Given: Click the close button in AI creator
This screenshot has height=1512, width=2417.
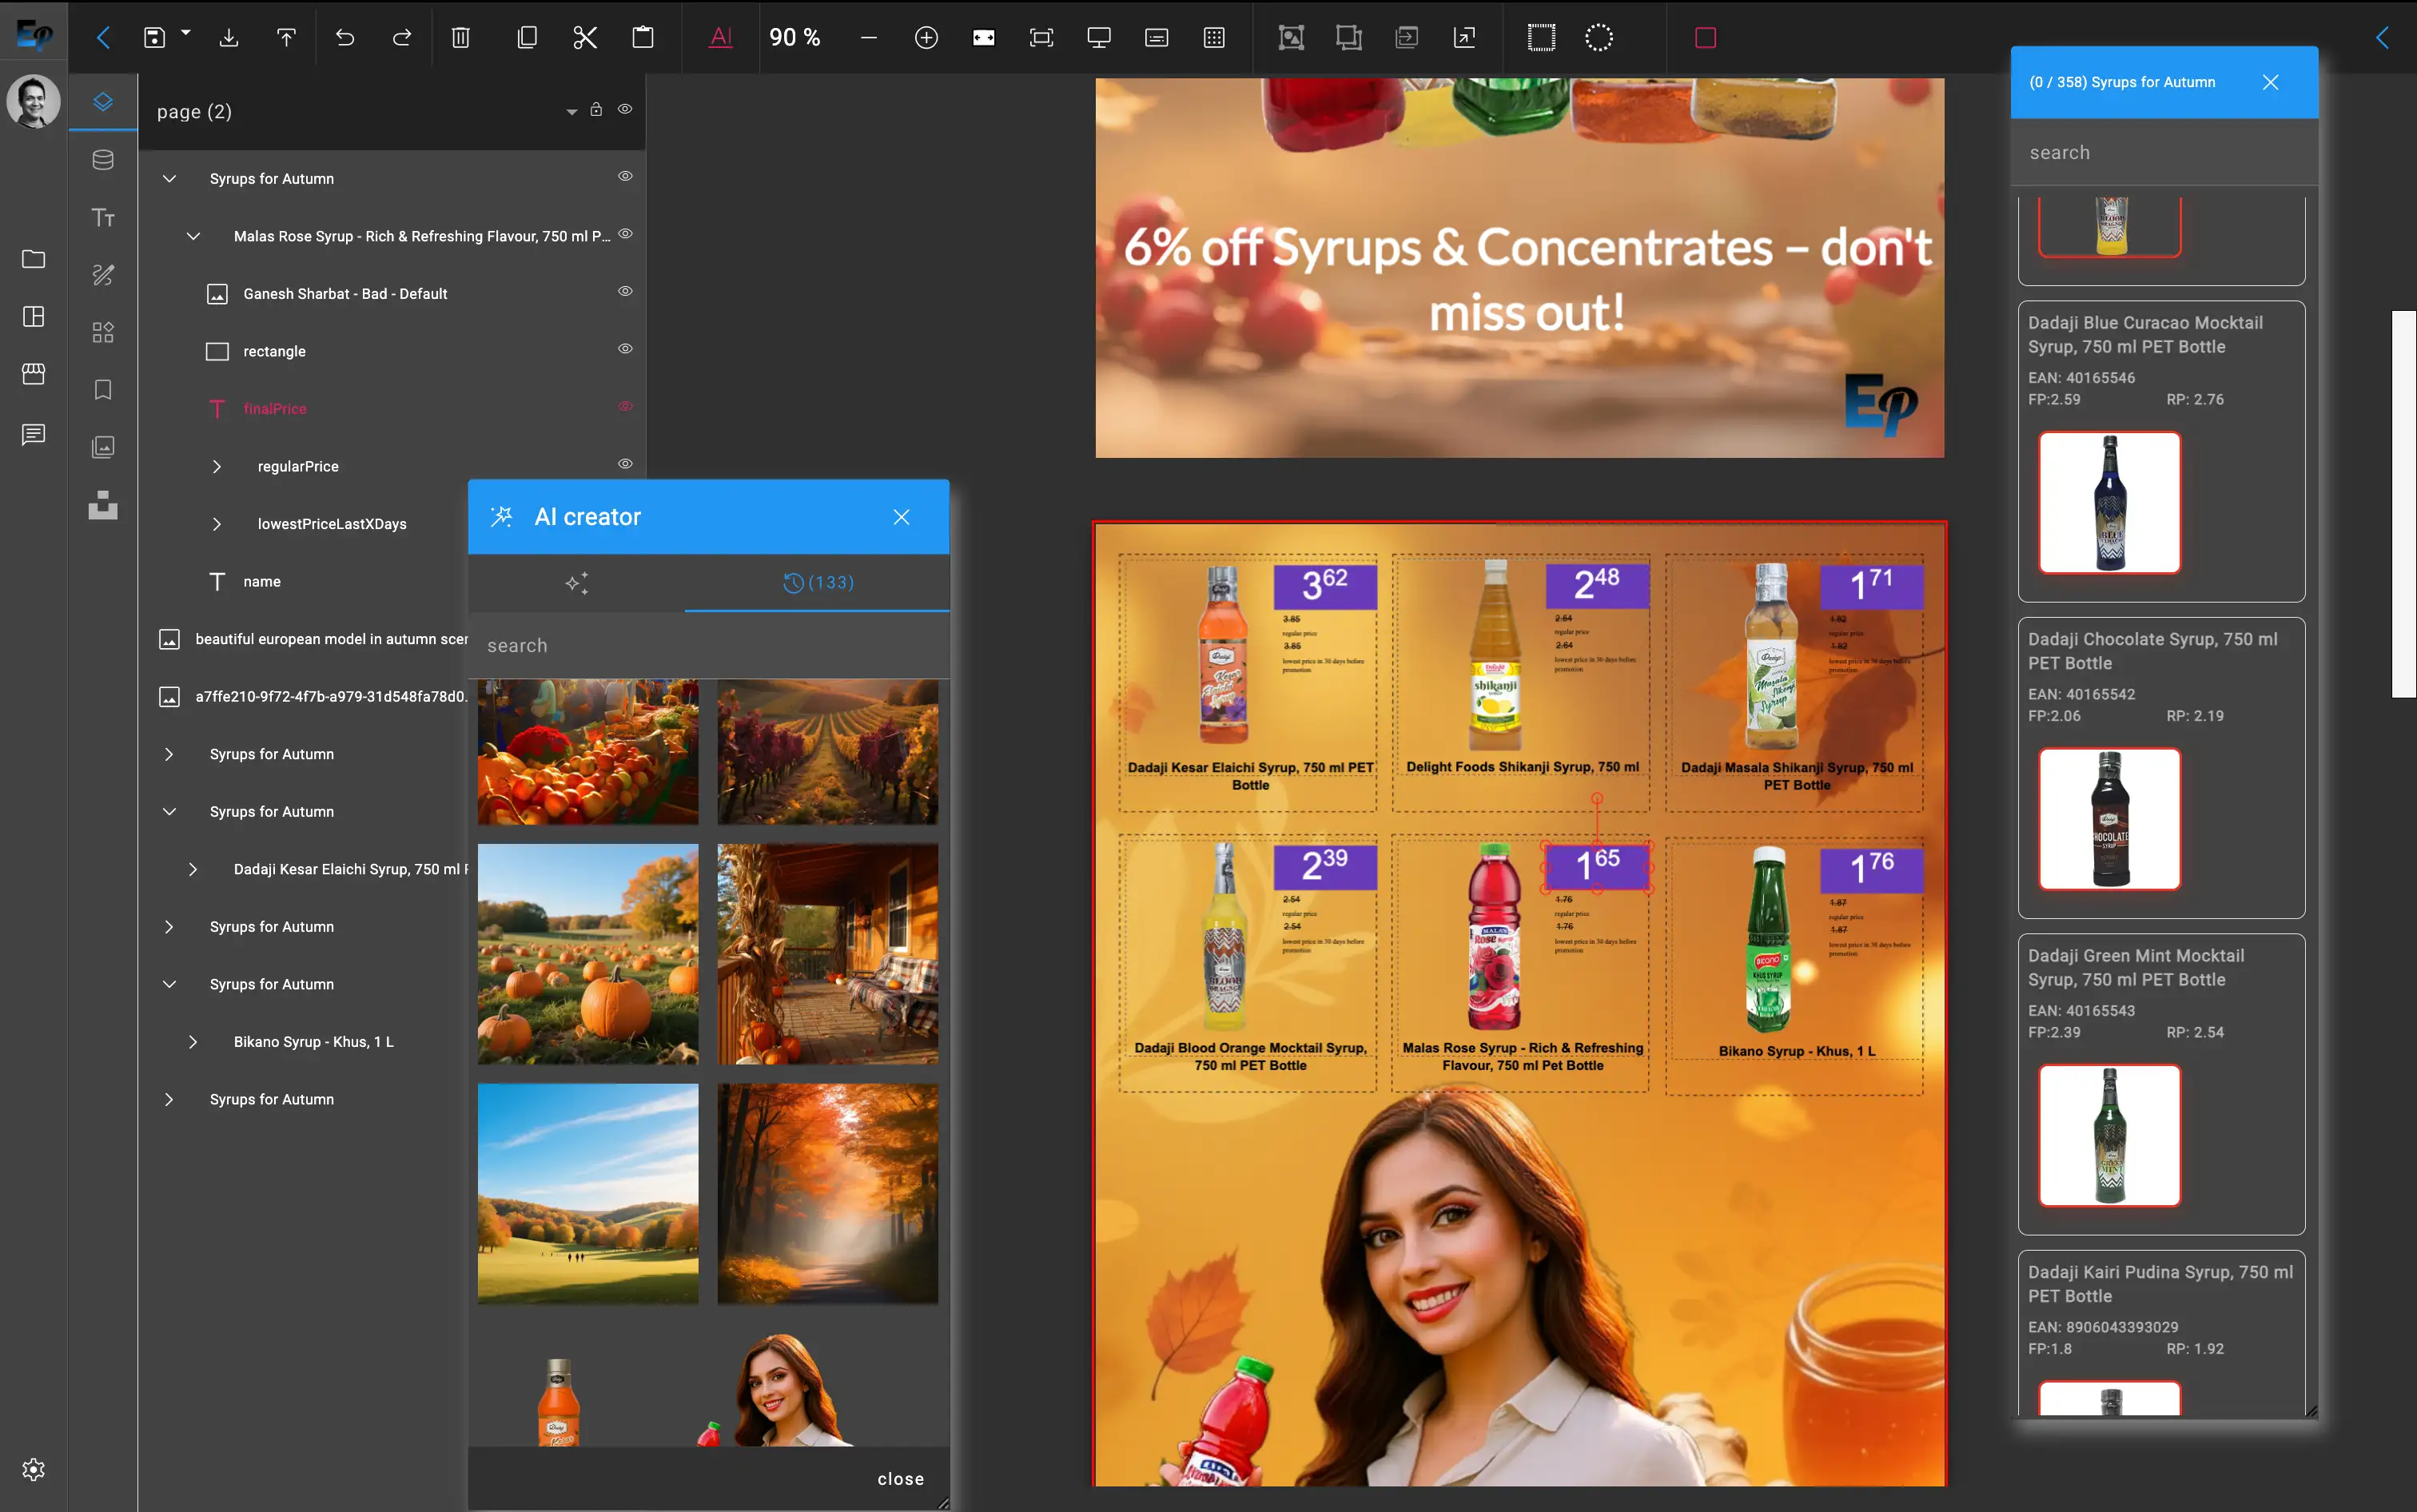Looking at the screenshot, I should (x=901, y=517).
